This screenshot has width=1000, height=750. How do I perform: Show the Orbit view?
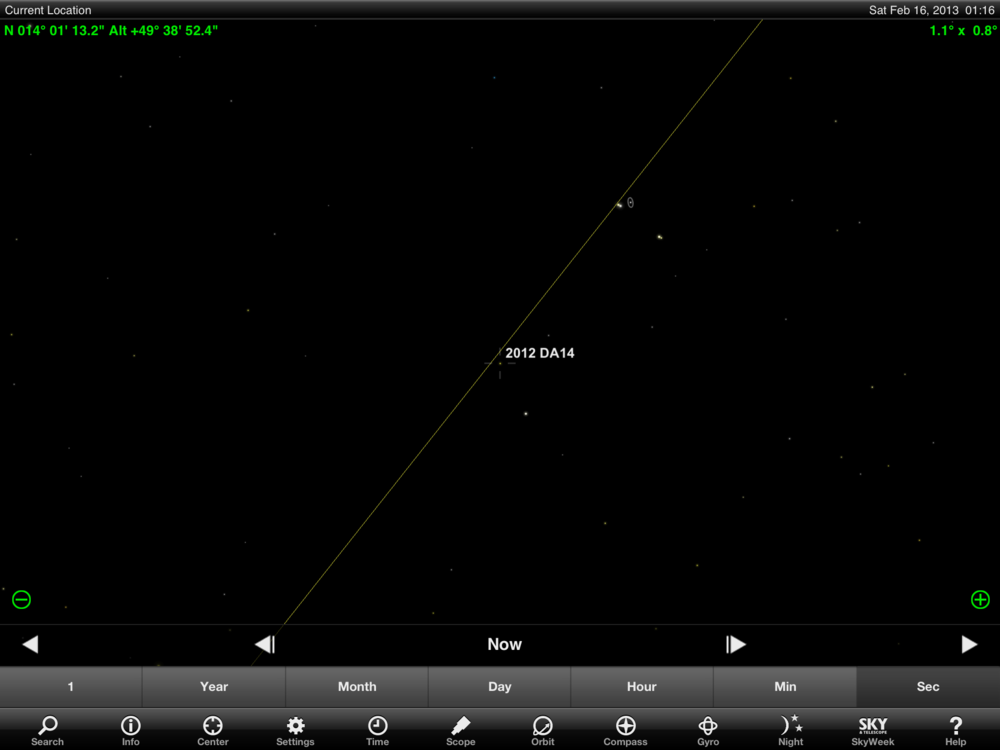(543, 729)
